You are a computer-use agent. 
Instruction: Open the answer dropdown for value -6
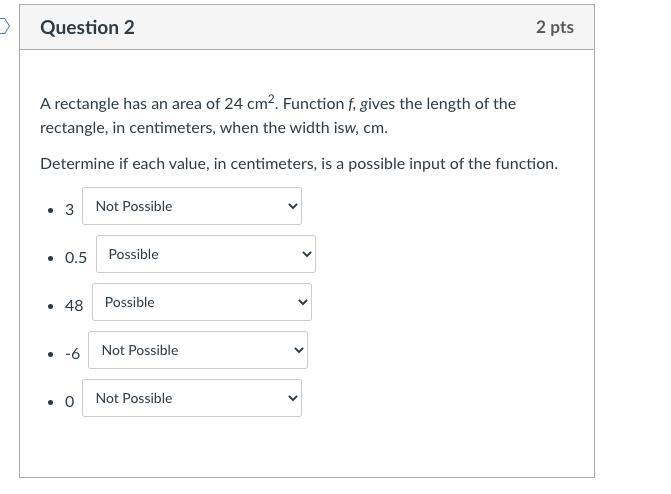197,350
